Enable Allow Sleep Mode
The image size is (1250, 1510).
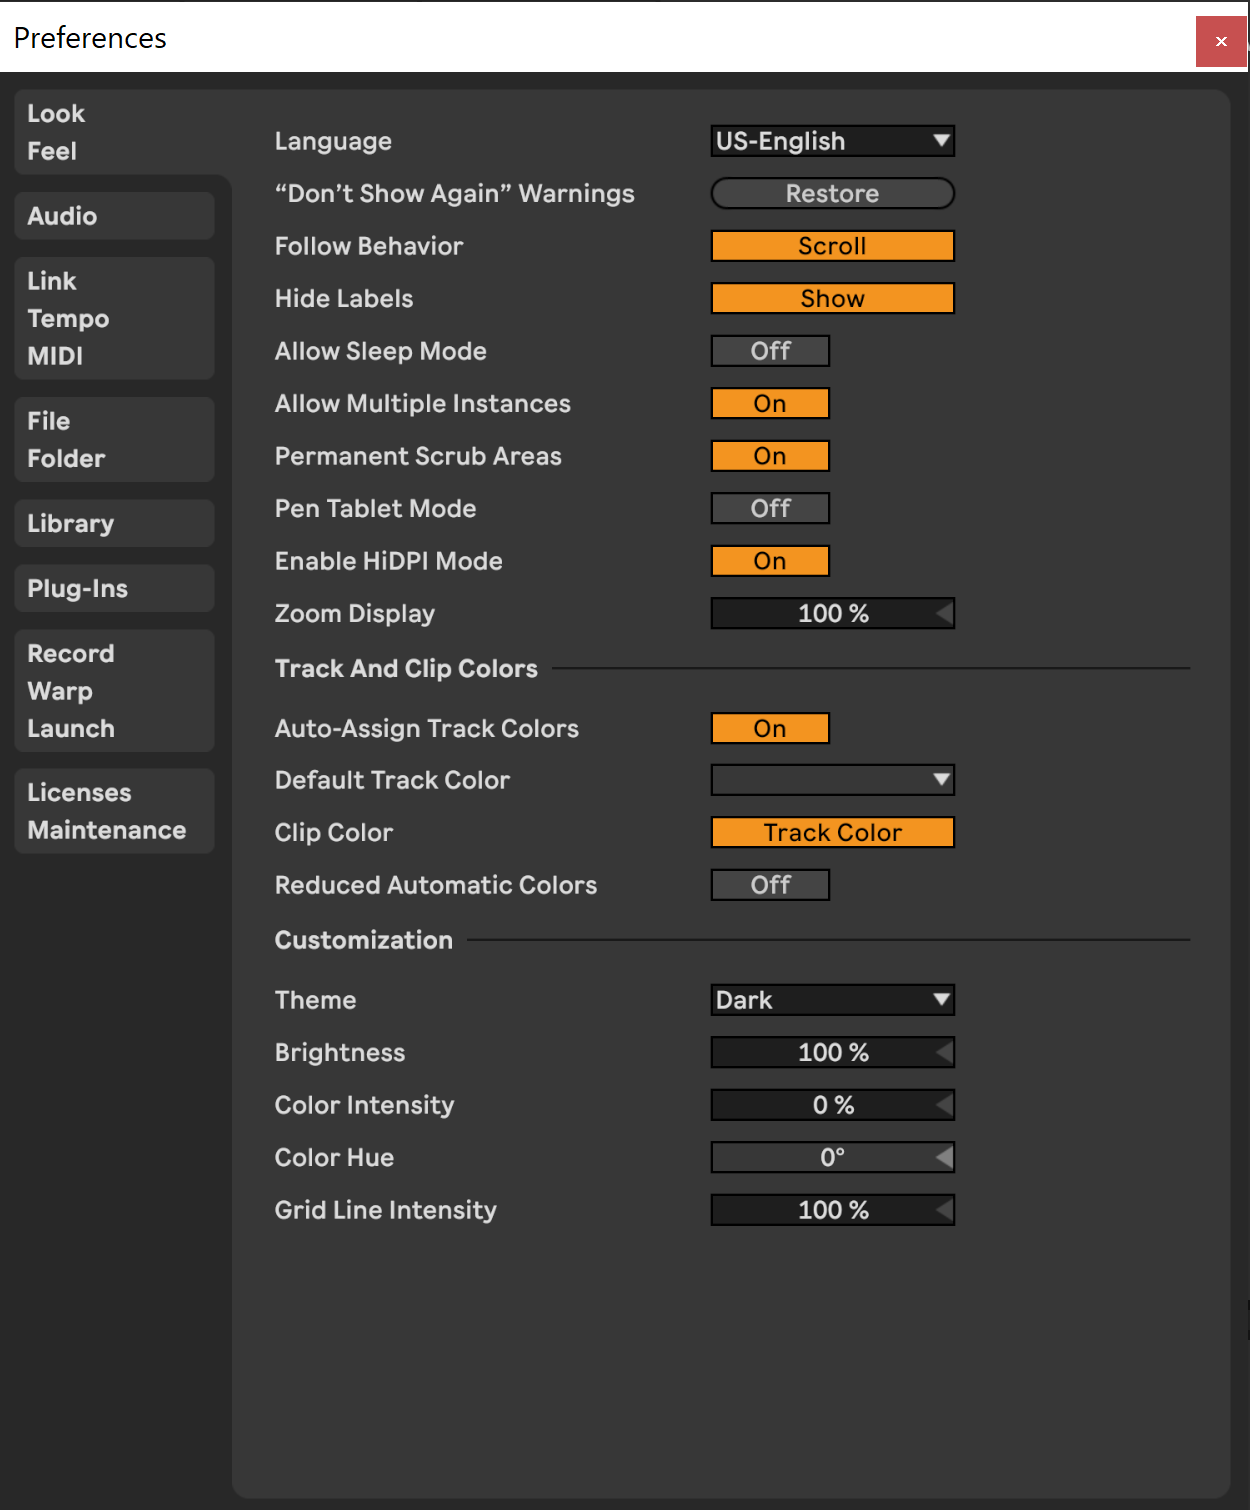770,351
